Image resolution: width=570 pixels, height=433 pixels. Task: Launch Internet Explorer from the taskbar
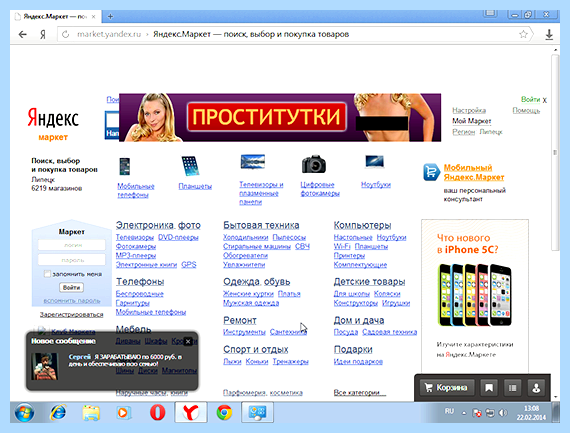tap(58, 413)
